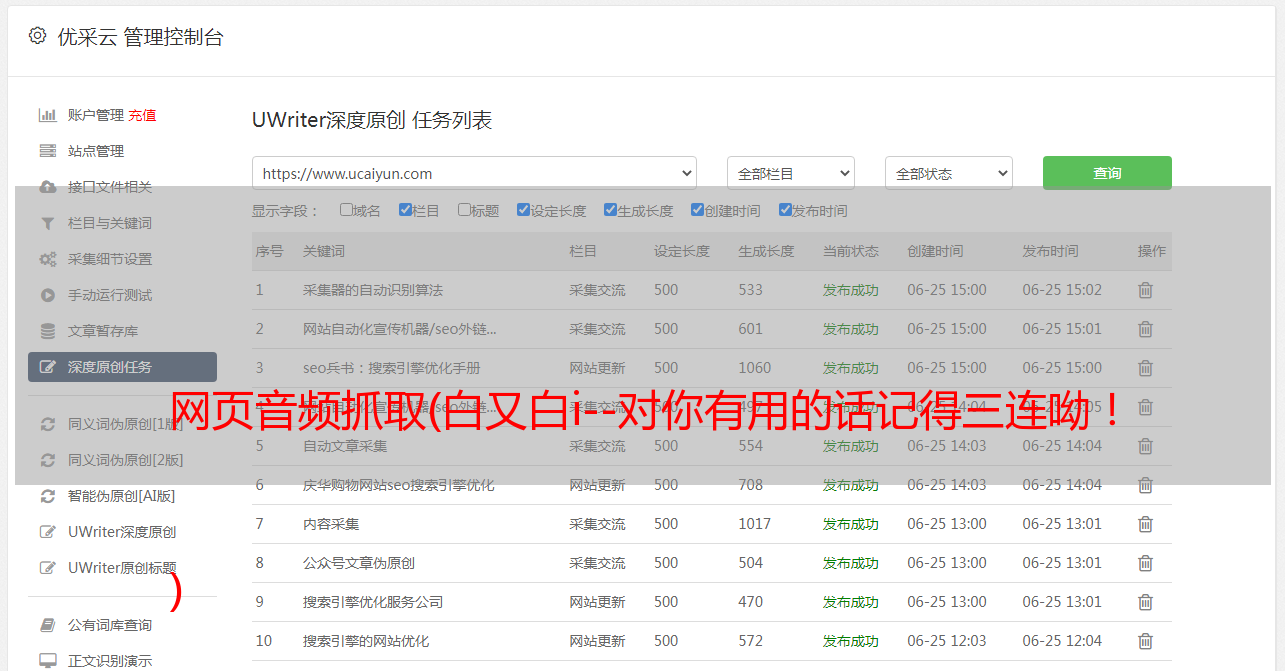This screenshot has height=671, width=1285.
Task: Open 文章暂存库 in sidebar
Action: [103, 331]
